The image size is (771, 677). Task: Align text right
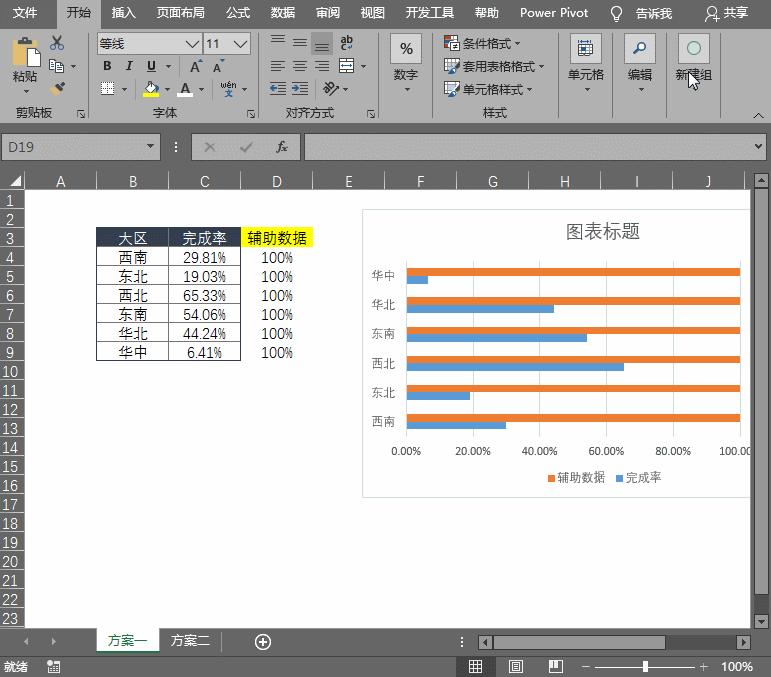pyautogui.click(x=322, y=66)
